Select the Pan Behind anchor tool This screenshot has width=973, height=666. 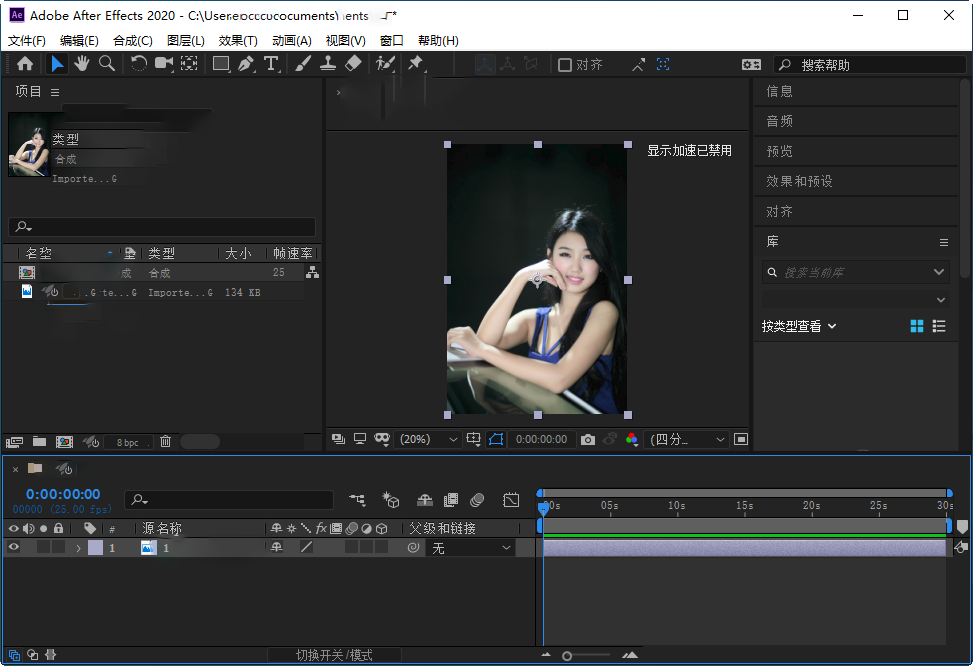[x=189, y=63]
